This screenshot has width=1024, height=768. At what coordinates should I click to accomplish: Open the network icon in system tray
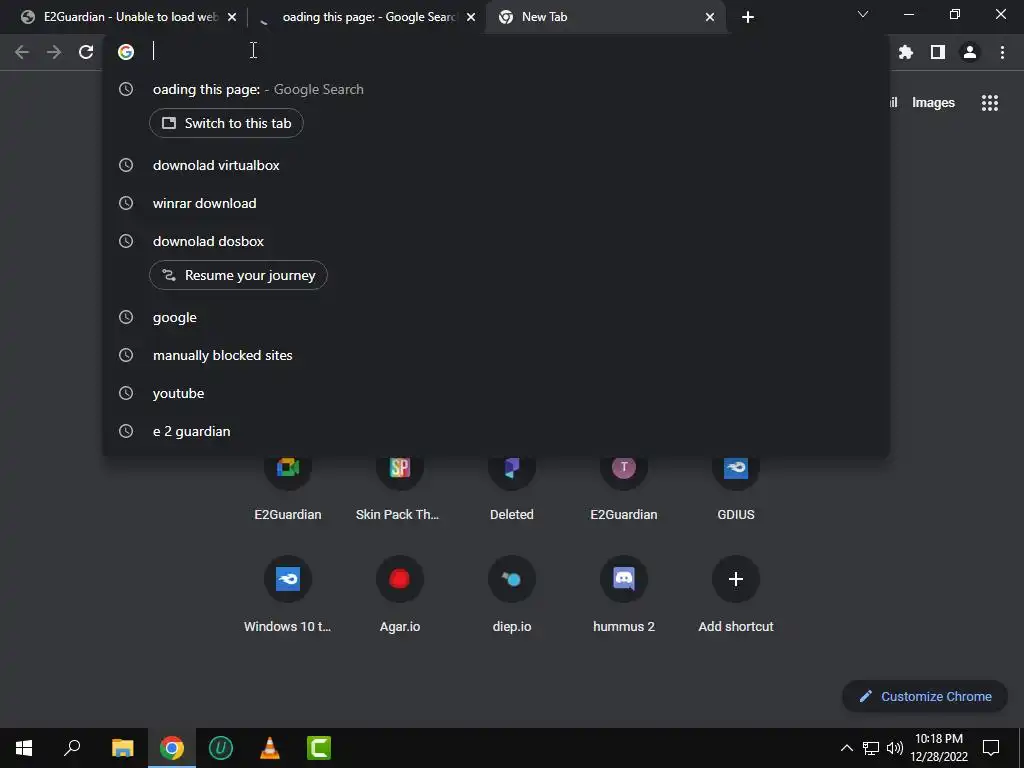tap(871, 748)
